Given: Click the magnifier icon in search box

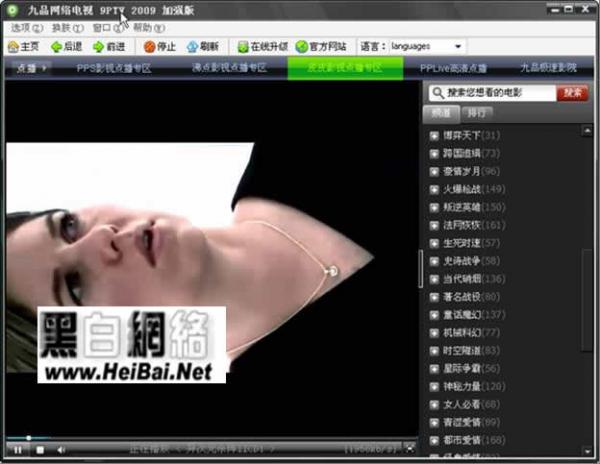Looking at the screenshot, I should 438,93.
